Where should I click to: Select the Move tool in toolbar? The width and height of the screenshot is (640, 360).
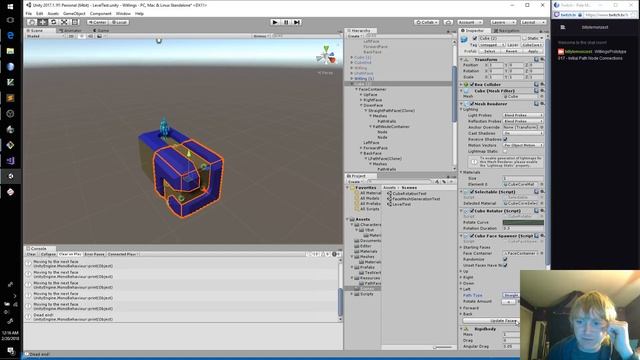pos(42,22)
